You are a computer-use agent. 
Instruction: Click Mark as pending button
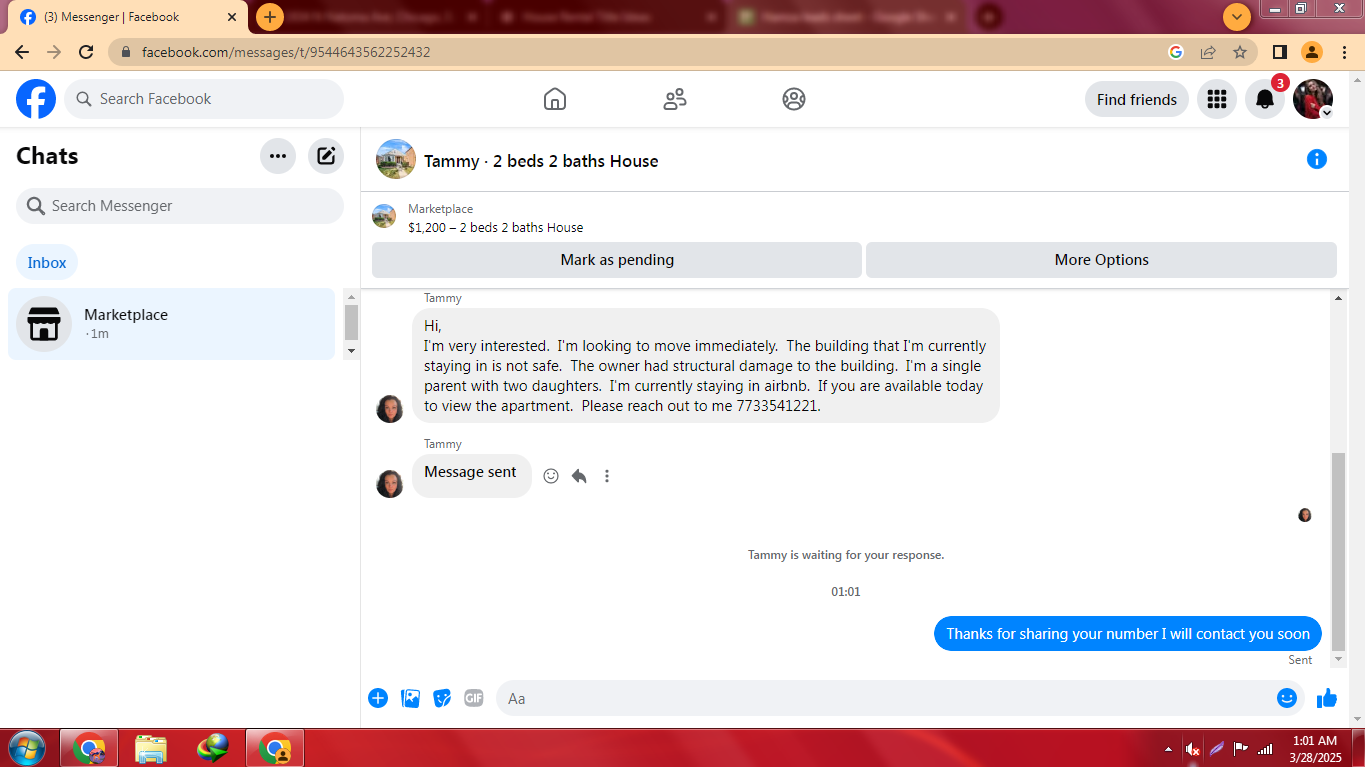[617, 260]
